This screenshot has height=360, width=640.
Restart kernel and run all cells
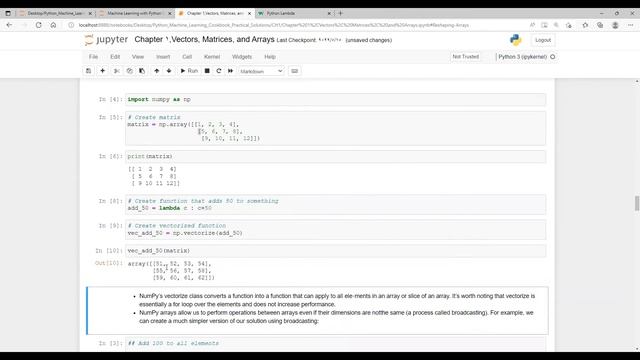point(231,71)
